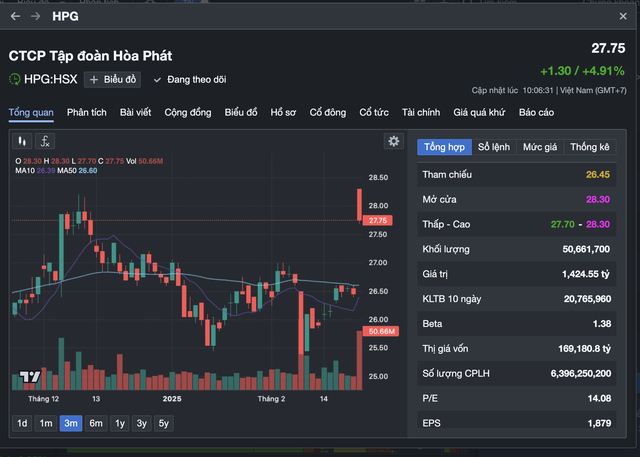This screenshot has width=640, height=457.
Task: Close the HPG panel with X
Action: click(624, 17)
